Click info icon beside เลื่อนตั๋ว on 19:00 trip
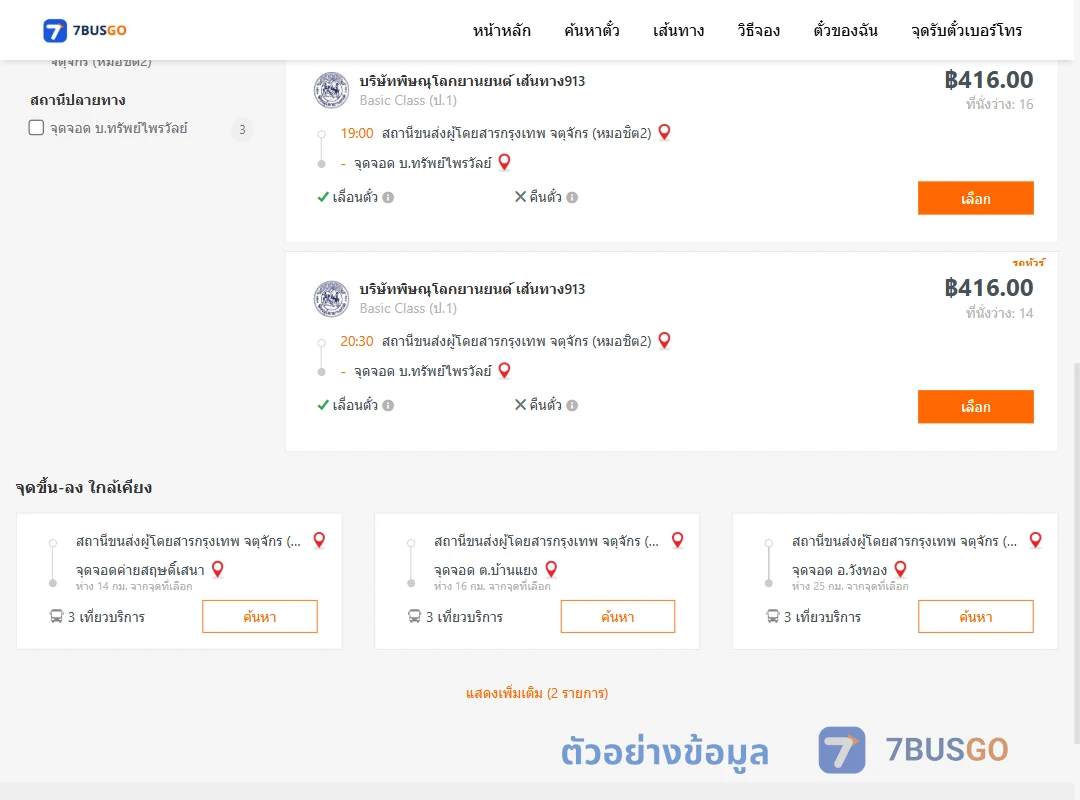This screenshot has height=800, width=1080. [x=388, y=198]
